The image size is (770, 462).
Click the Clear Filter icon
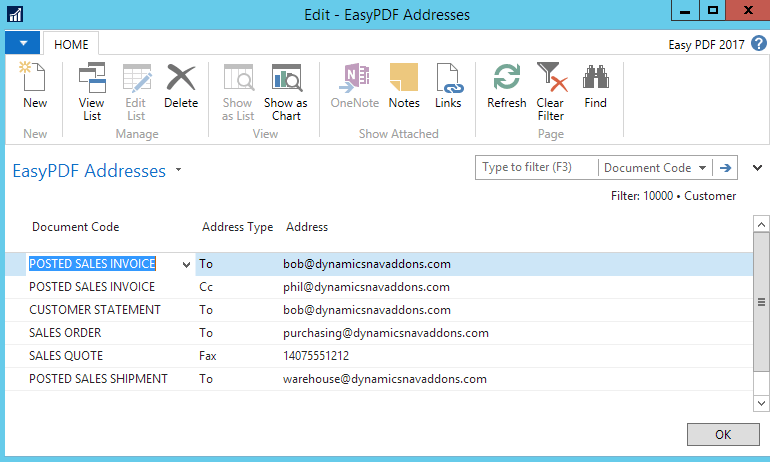(551, 77)
